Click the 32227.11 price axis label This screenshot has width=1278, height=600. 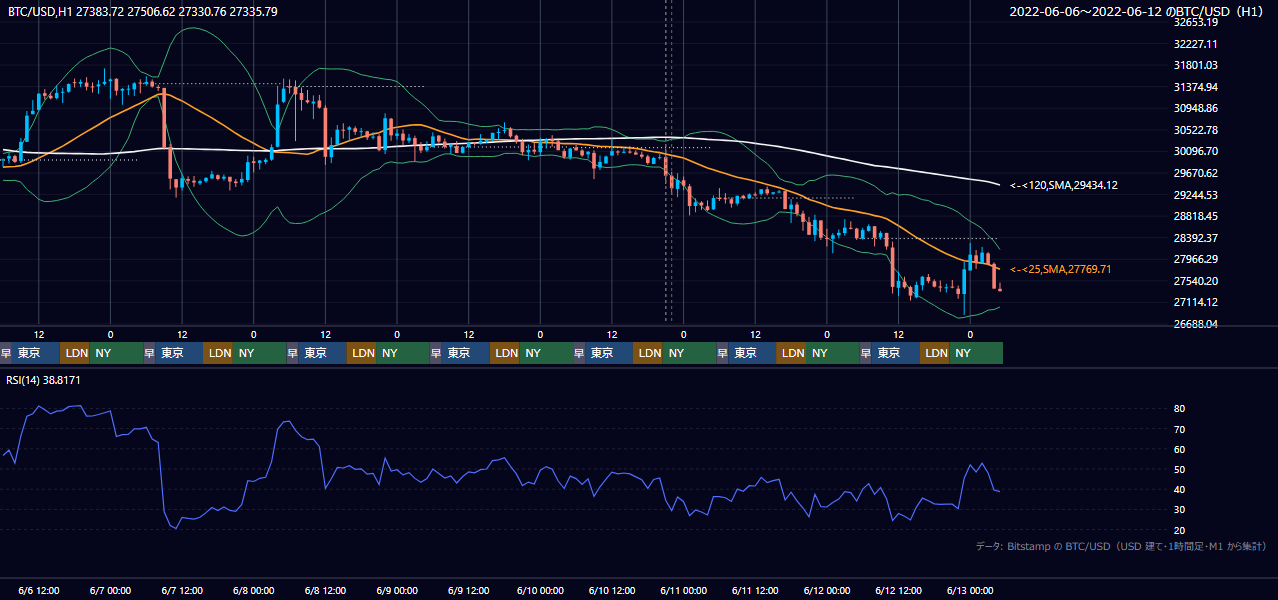1195,44
